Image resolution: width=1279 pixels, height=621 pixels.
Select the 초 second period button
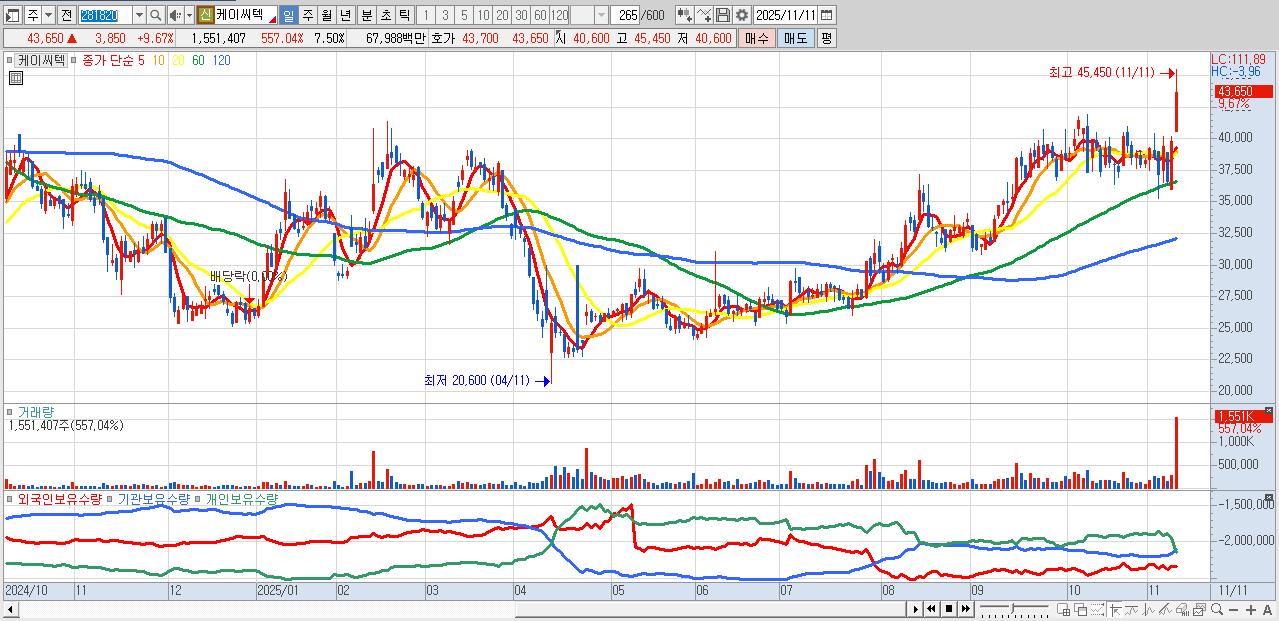point(386,15)
